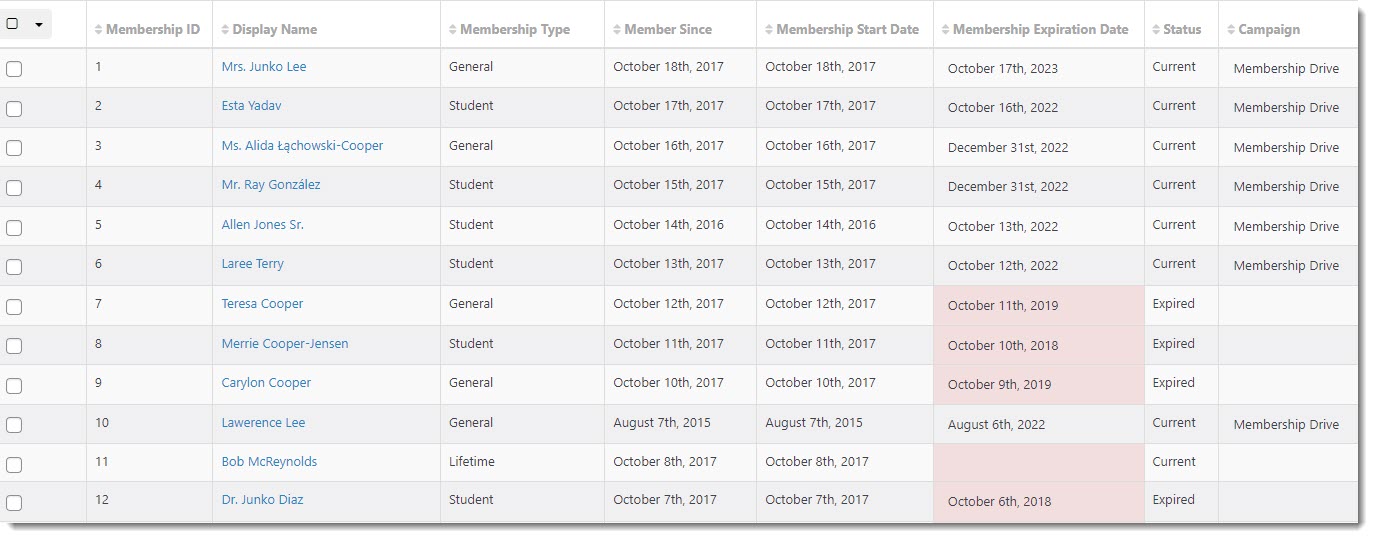This screenshot has width=1373, height=538.
Task: Click sort icon for Membership Start Date
Action: pos(769,30)
